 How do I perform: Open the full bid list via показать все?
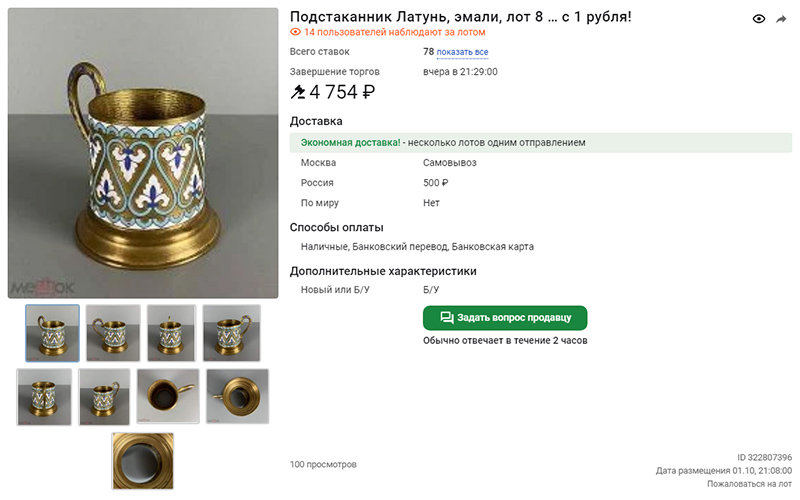click(x=462, y=52)
